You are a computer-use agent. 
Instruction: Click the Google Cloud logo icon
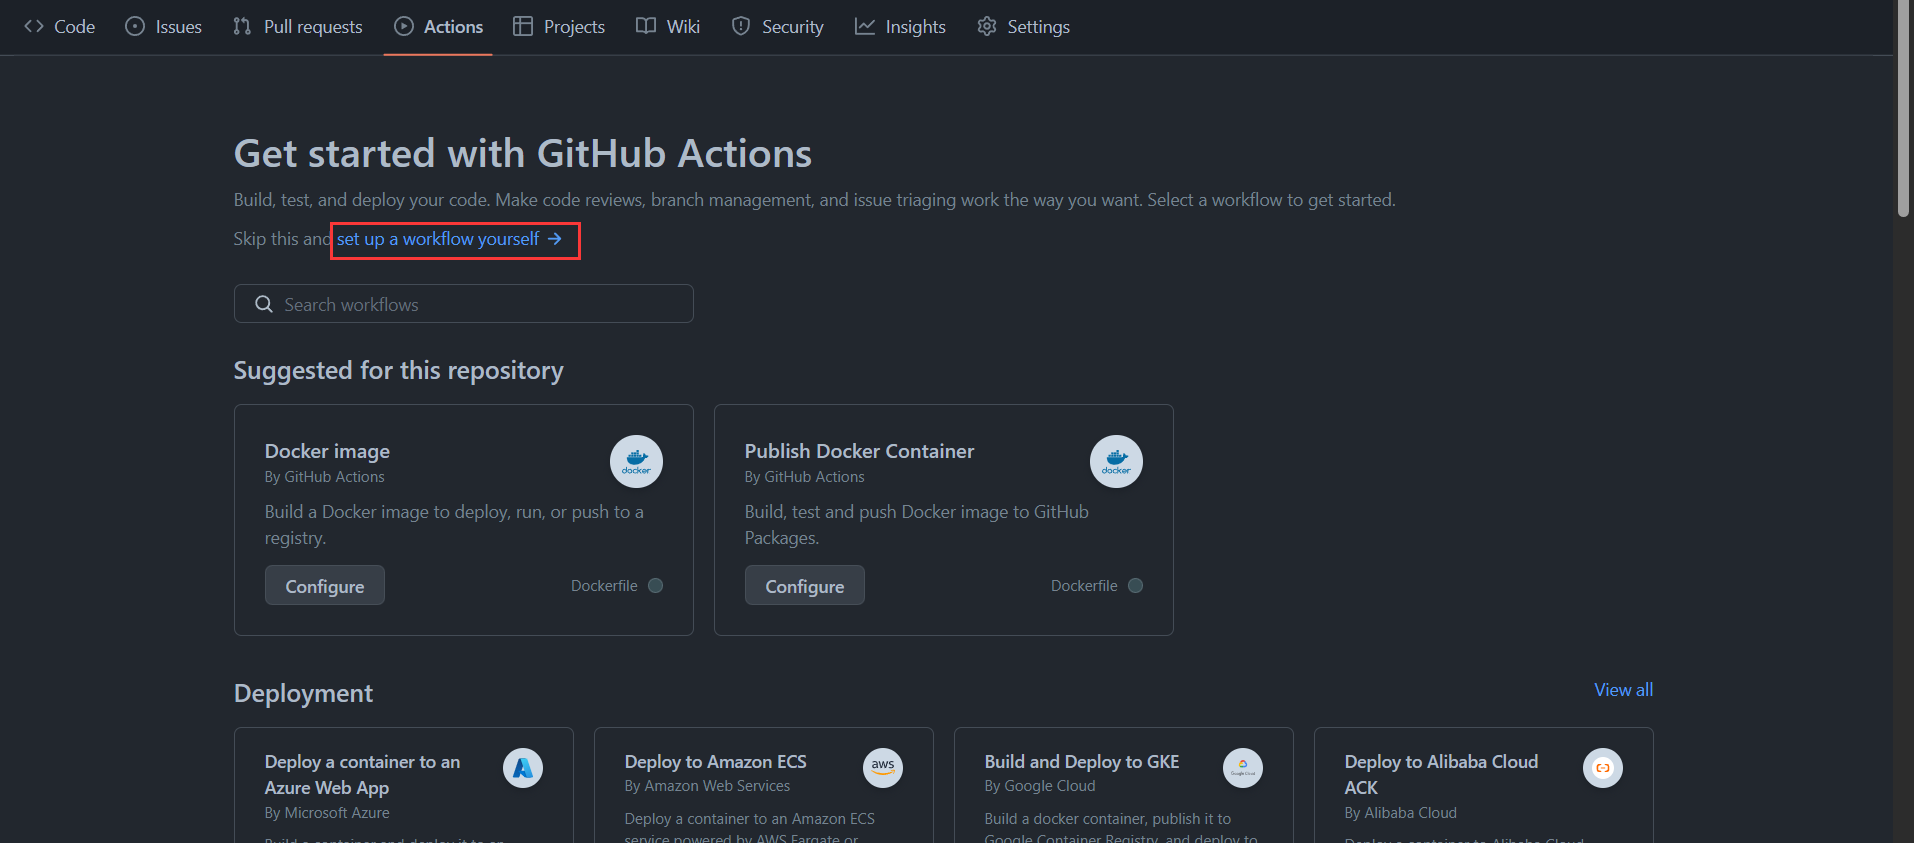click(x=1243, y=768)
